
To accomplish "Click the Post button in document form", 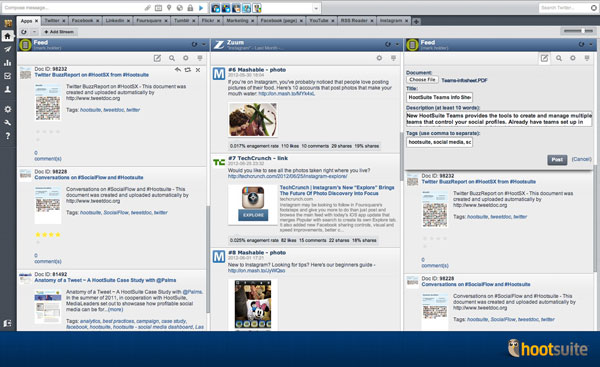I will 557,160.
